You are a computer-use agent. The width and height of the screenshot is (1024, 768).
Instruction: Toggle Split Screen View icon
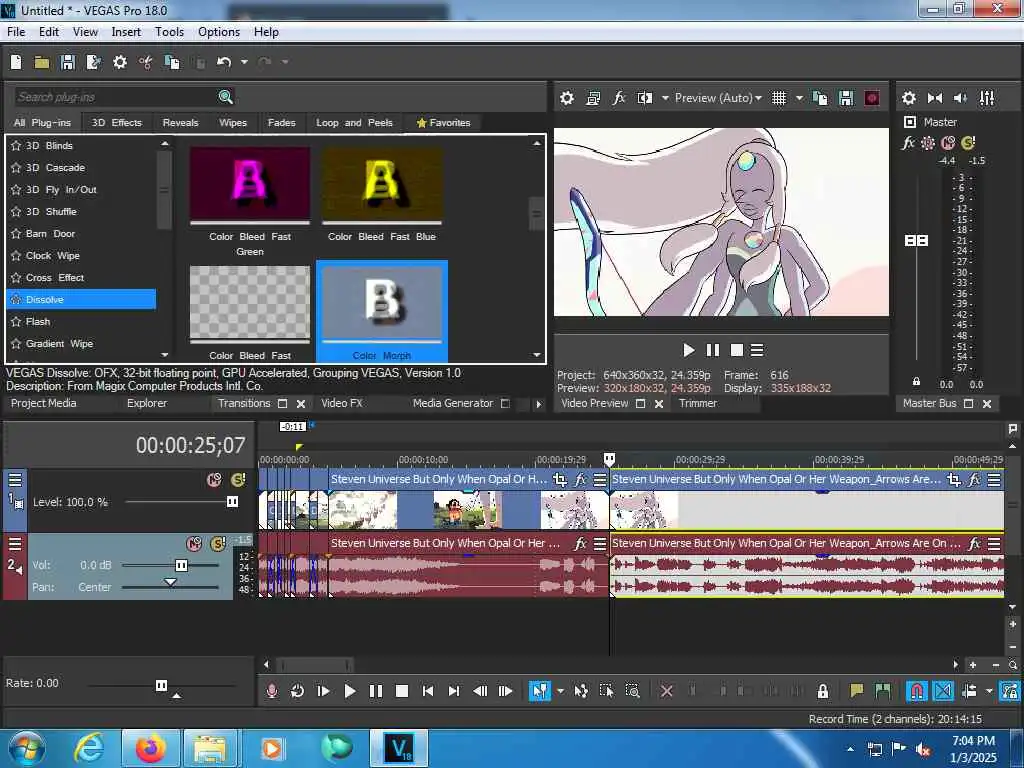point(645,98)
